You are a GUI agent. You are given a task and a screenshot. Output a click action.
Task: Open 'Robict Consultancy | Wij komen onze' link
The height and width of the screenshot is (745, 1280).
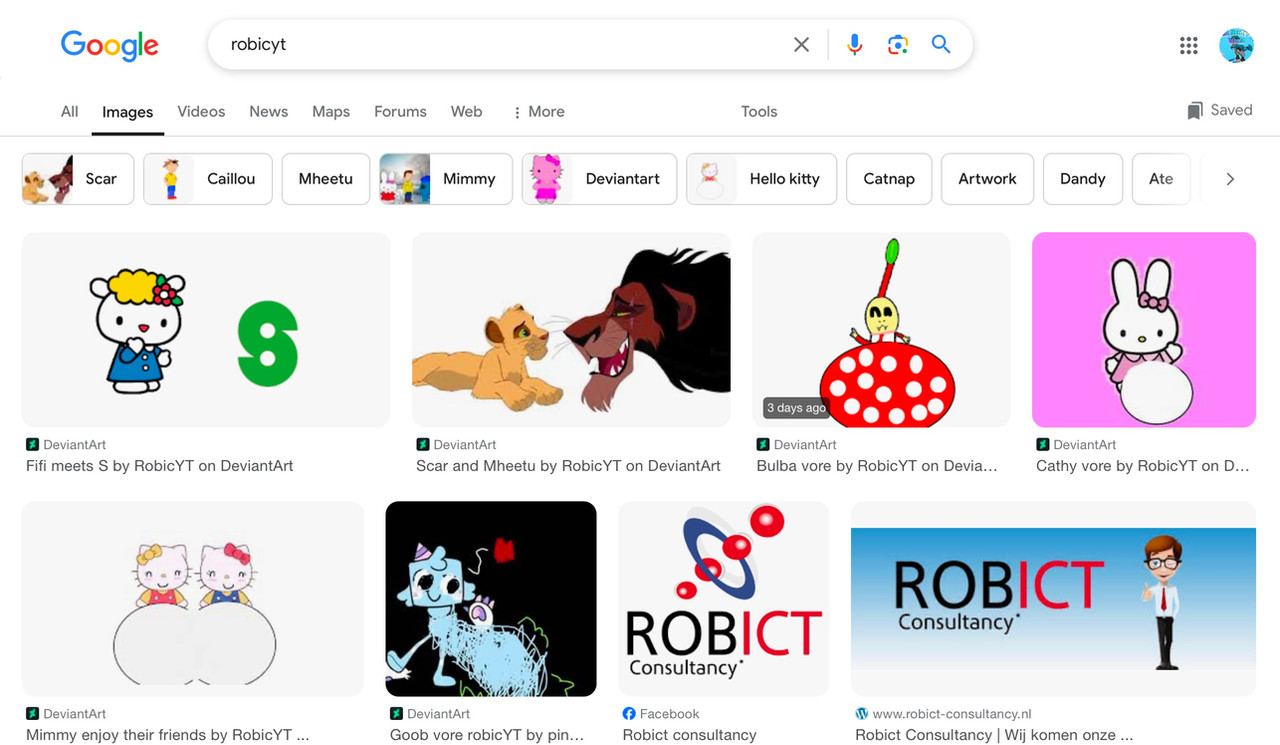pyautogui.click(x=994, y=735)
